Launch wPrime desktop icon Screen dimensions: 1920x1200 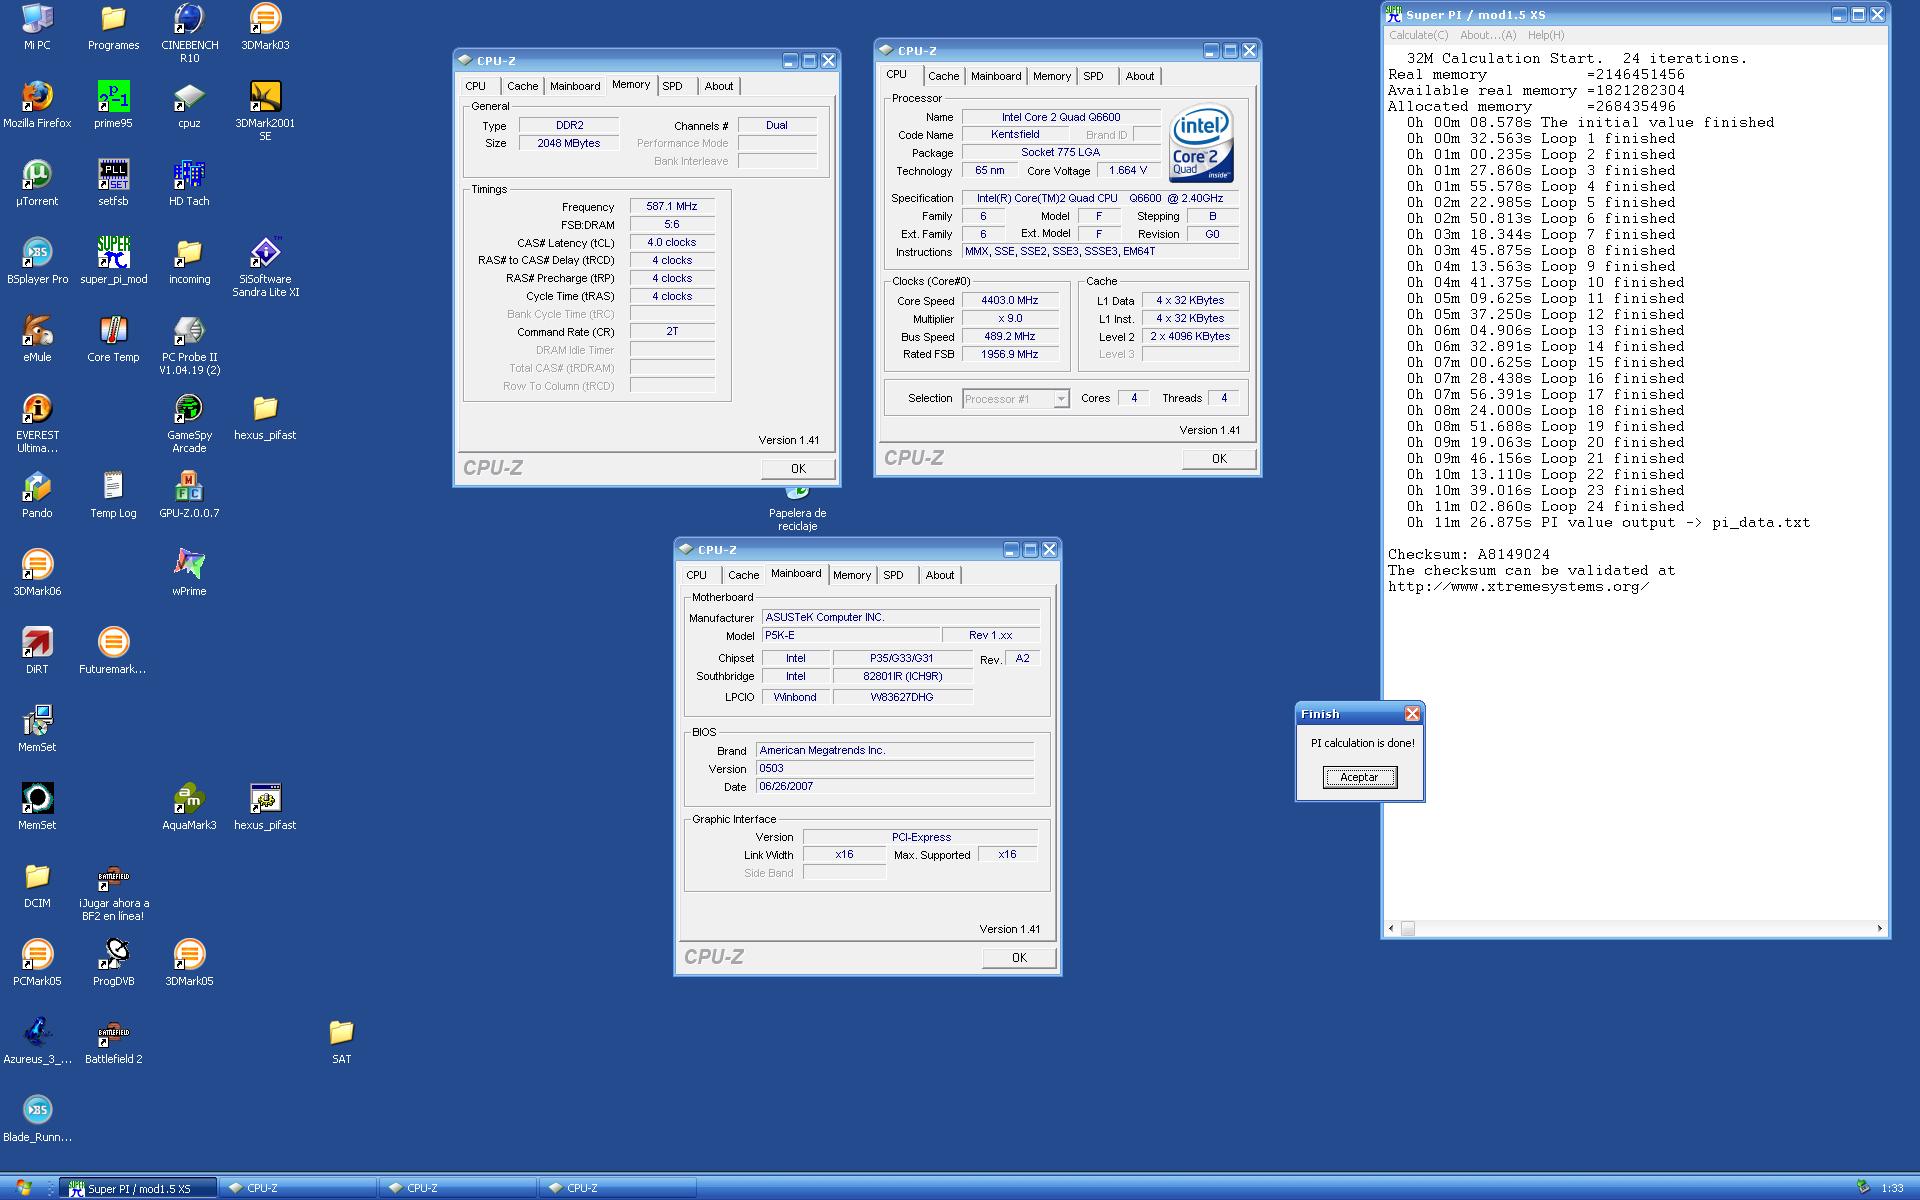click(189, 565)
